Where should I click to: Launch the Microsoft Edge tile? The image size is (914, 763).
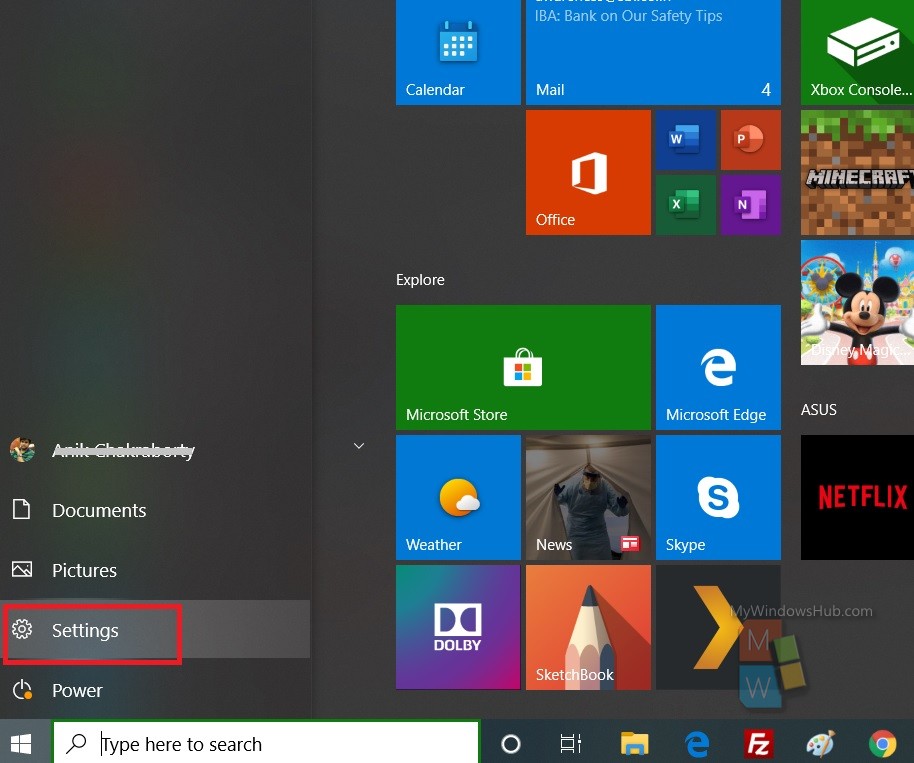[x=718, y=367]
